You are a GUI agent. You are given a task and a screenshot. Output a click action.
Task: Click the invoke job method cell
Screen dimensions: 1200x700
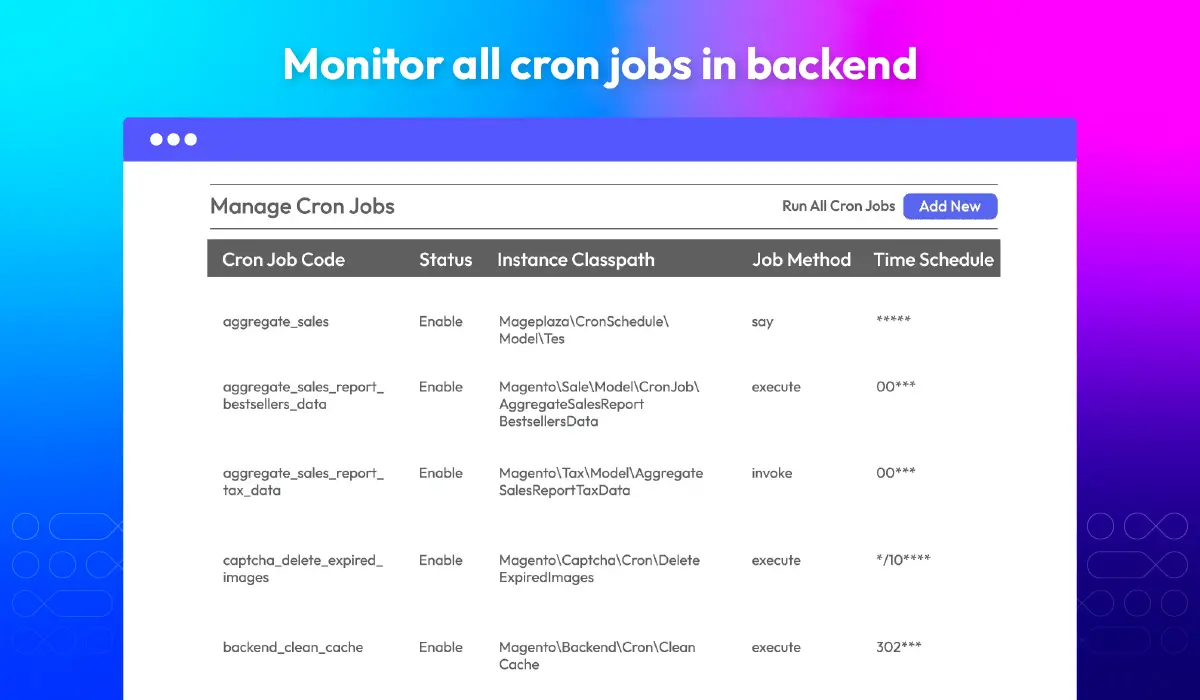(x=772, y=473)
